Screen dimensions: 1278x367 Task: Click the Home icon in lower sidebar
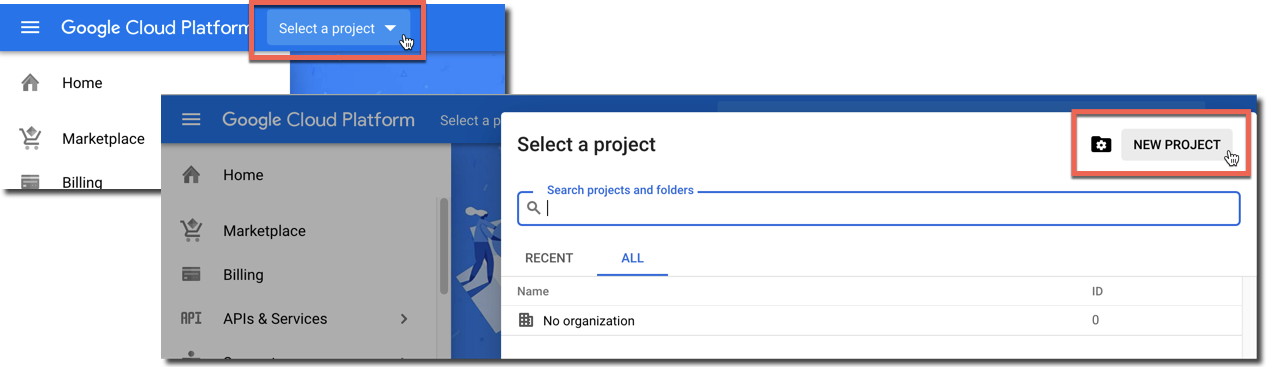(191, 175)
